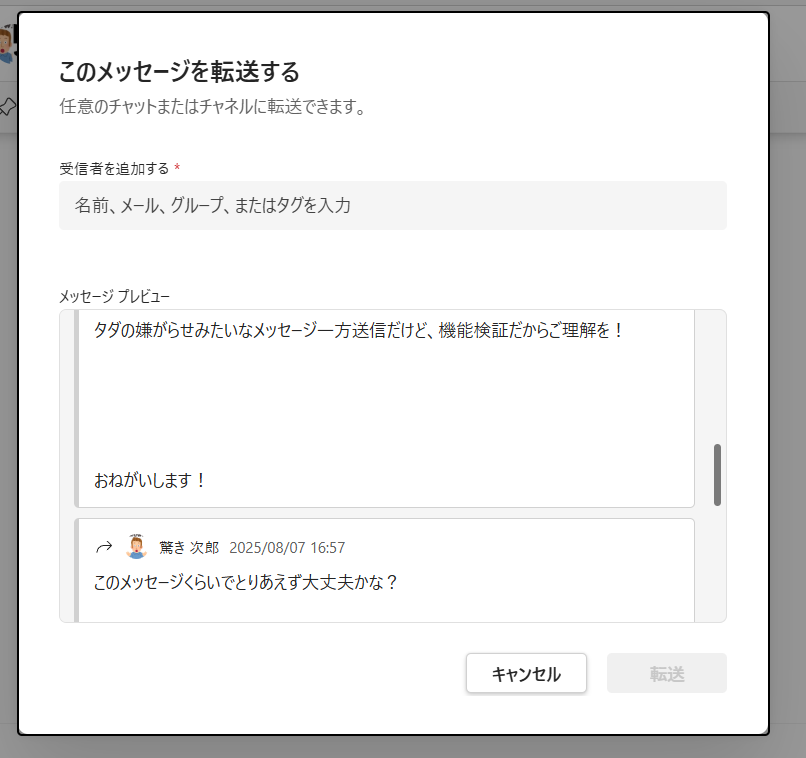Click the おねがいします！ line in preview
The width and height of the screenshot is (806, 758).
(150, 480)
